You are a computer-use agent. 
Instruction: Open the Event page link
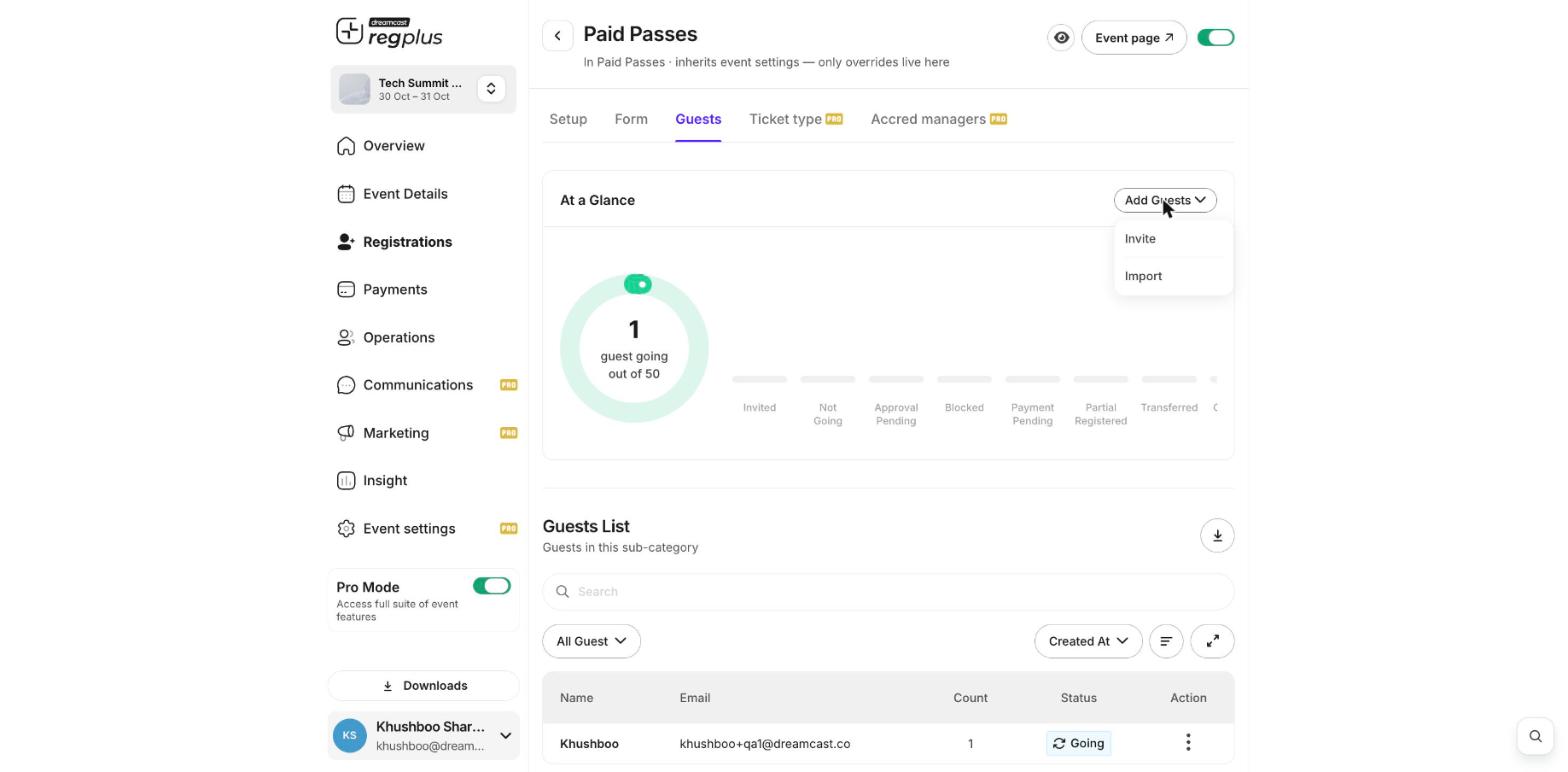tap(1134, 38)
